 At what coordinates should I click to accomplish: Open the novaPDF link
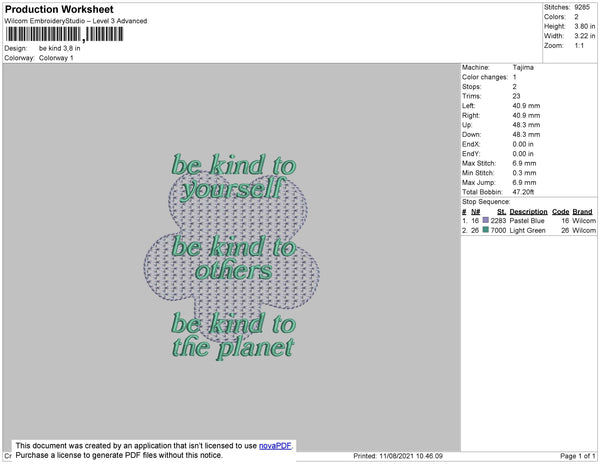(x=275, y=446)
